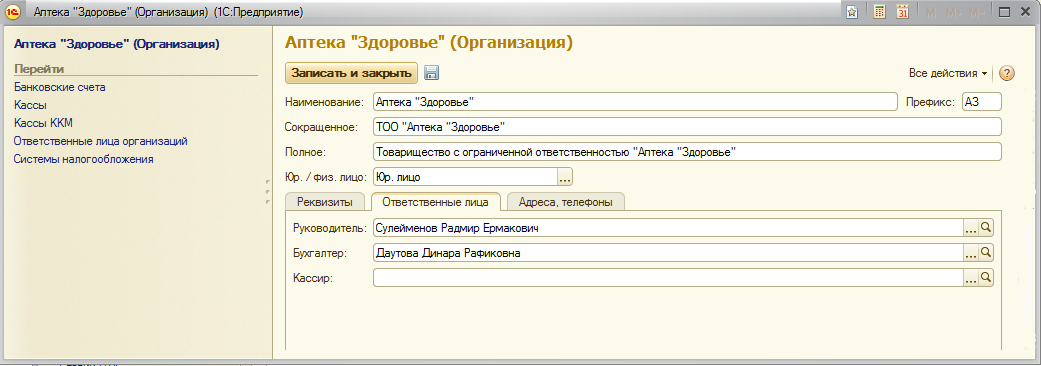Open the calendar icon in title bar
Image resolution: width=1041 pixels, height=366 pixels.
coord(902,12)
